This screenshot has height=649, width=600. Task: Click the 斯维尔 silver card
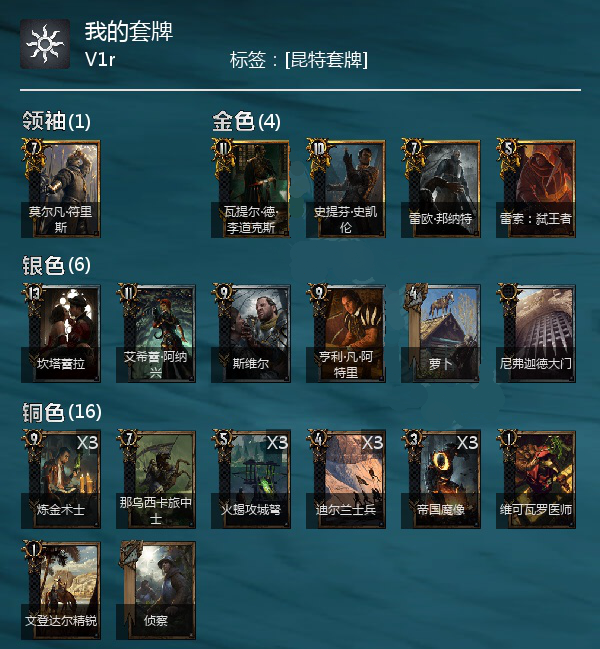point(250,333)
